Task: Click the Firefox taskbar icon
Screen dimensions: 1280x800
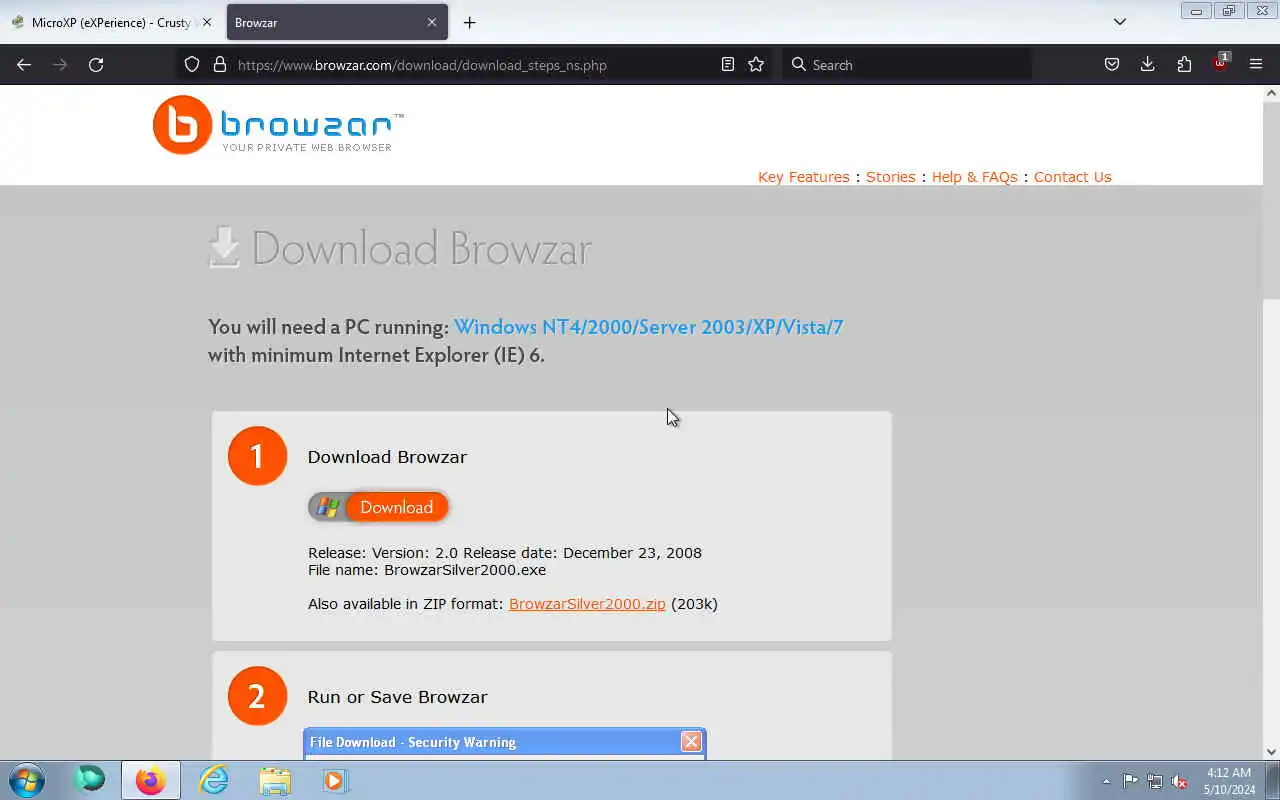Action: 151,780
